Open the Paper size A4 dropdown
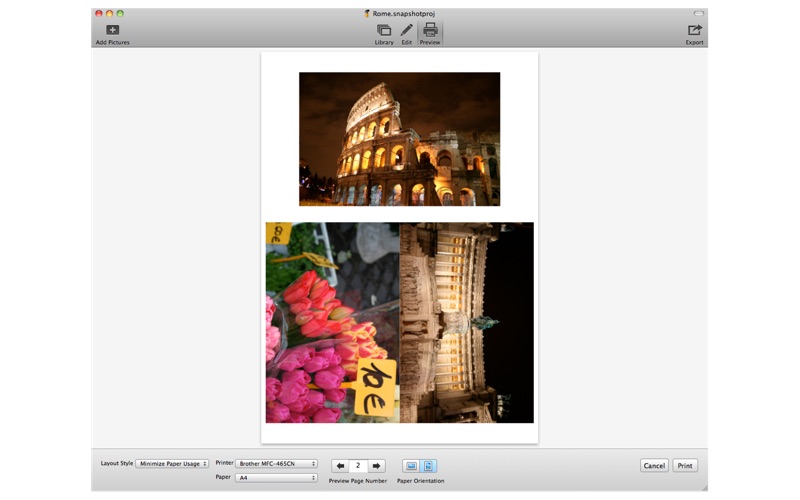The height and width of the screenshot is (500, 800). pos(276,478)
